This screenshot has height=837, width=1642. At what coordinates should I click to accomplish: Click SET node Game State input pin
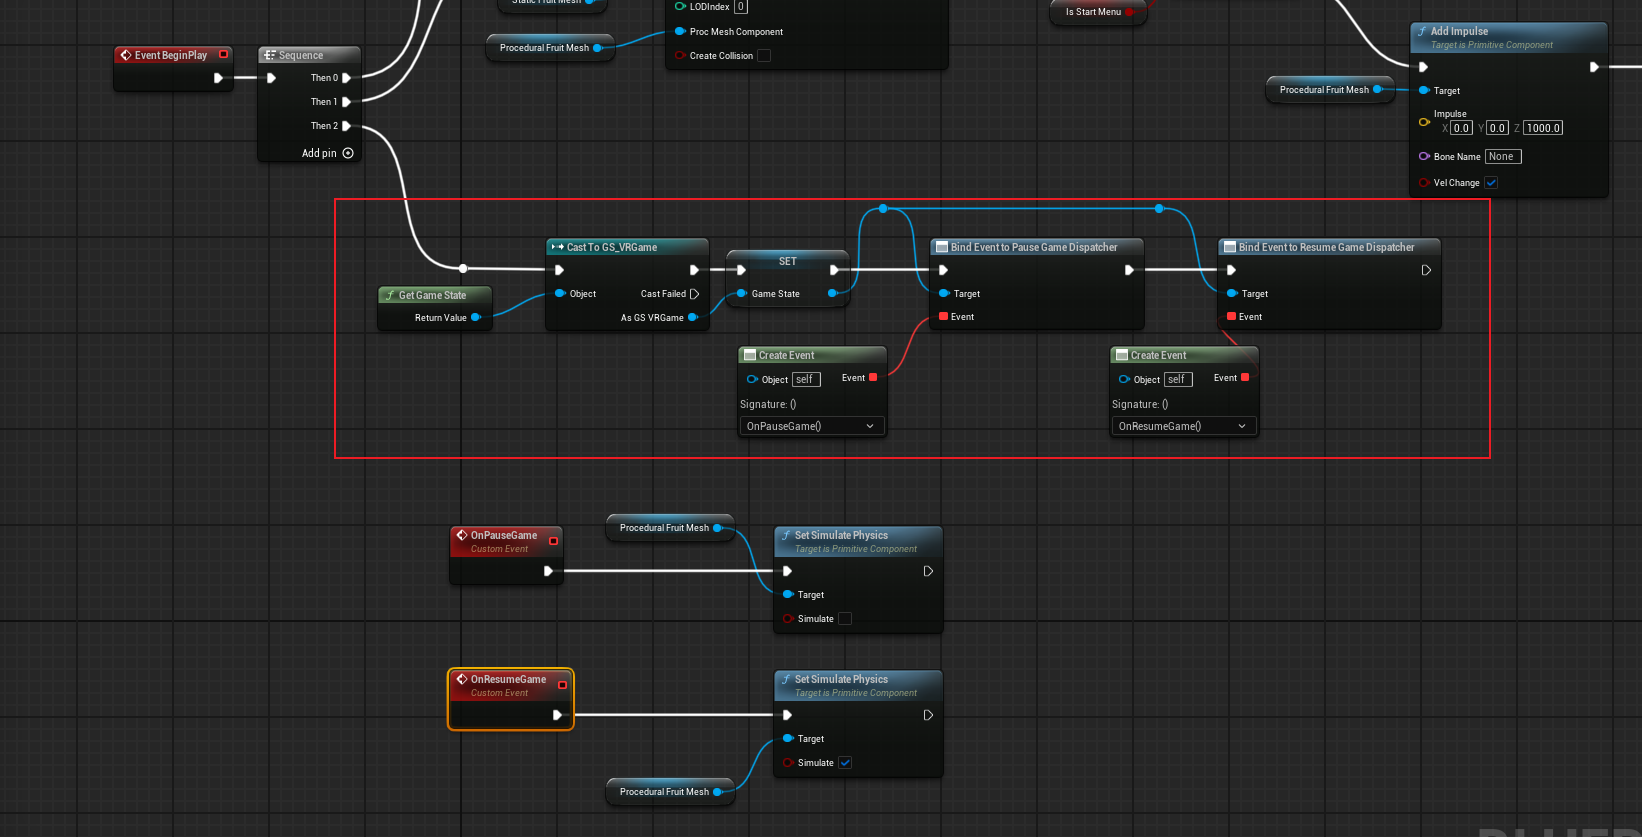[x=741, y=294]
